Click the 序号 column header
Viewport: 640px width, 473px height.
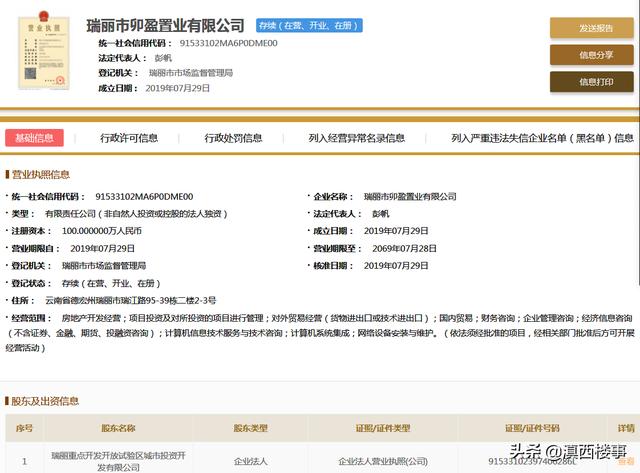tap(24, 428)
